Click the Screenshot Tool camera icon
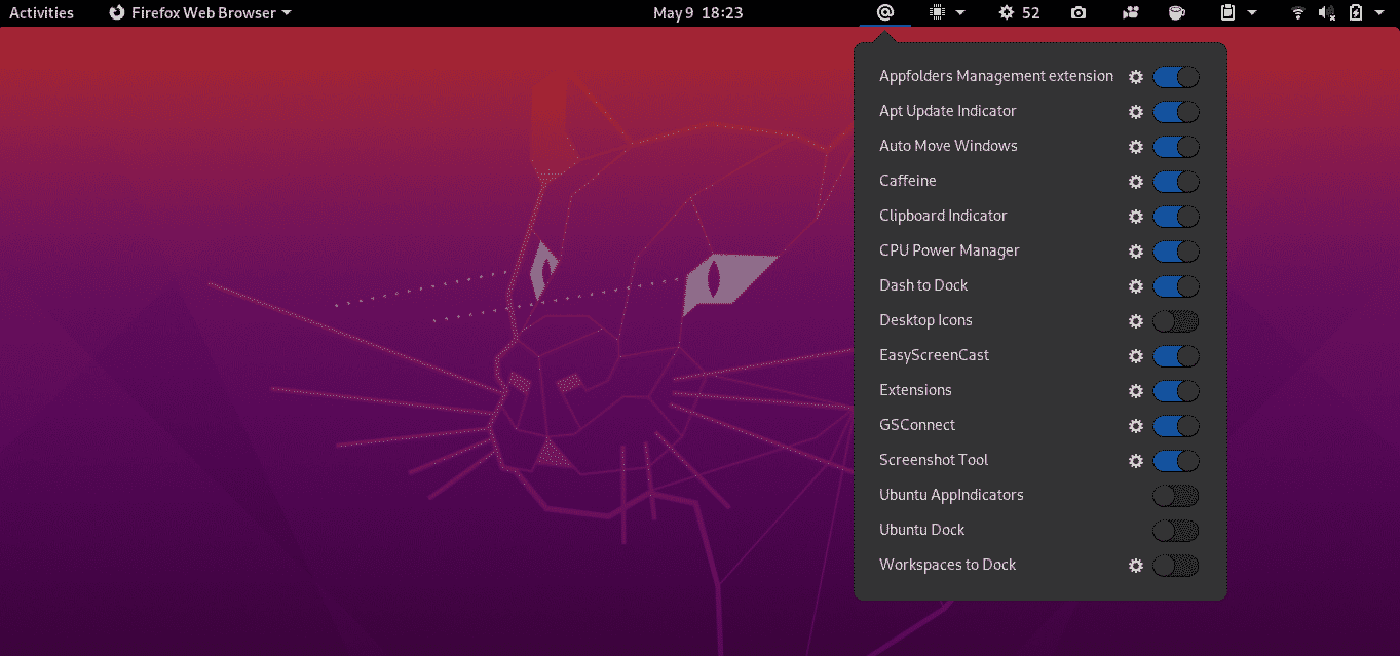 pyautogui.click(x=1078, y=13)
